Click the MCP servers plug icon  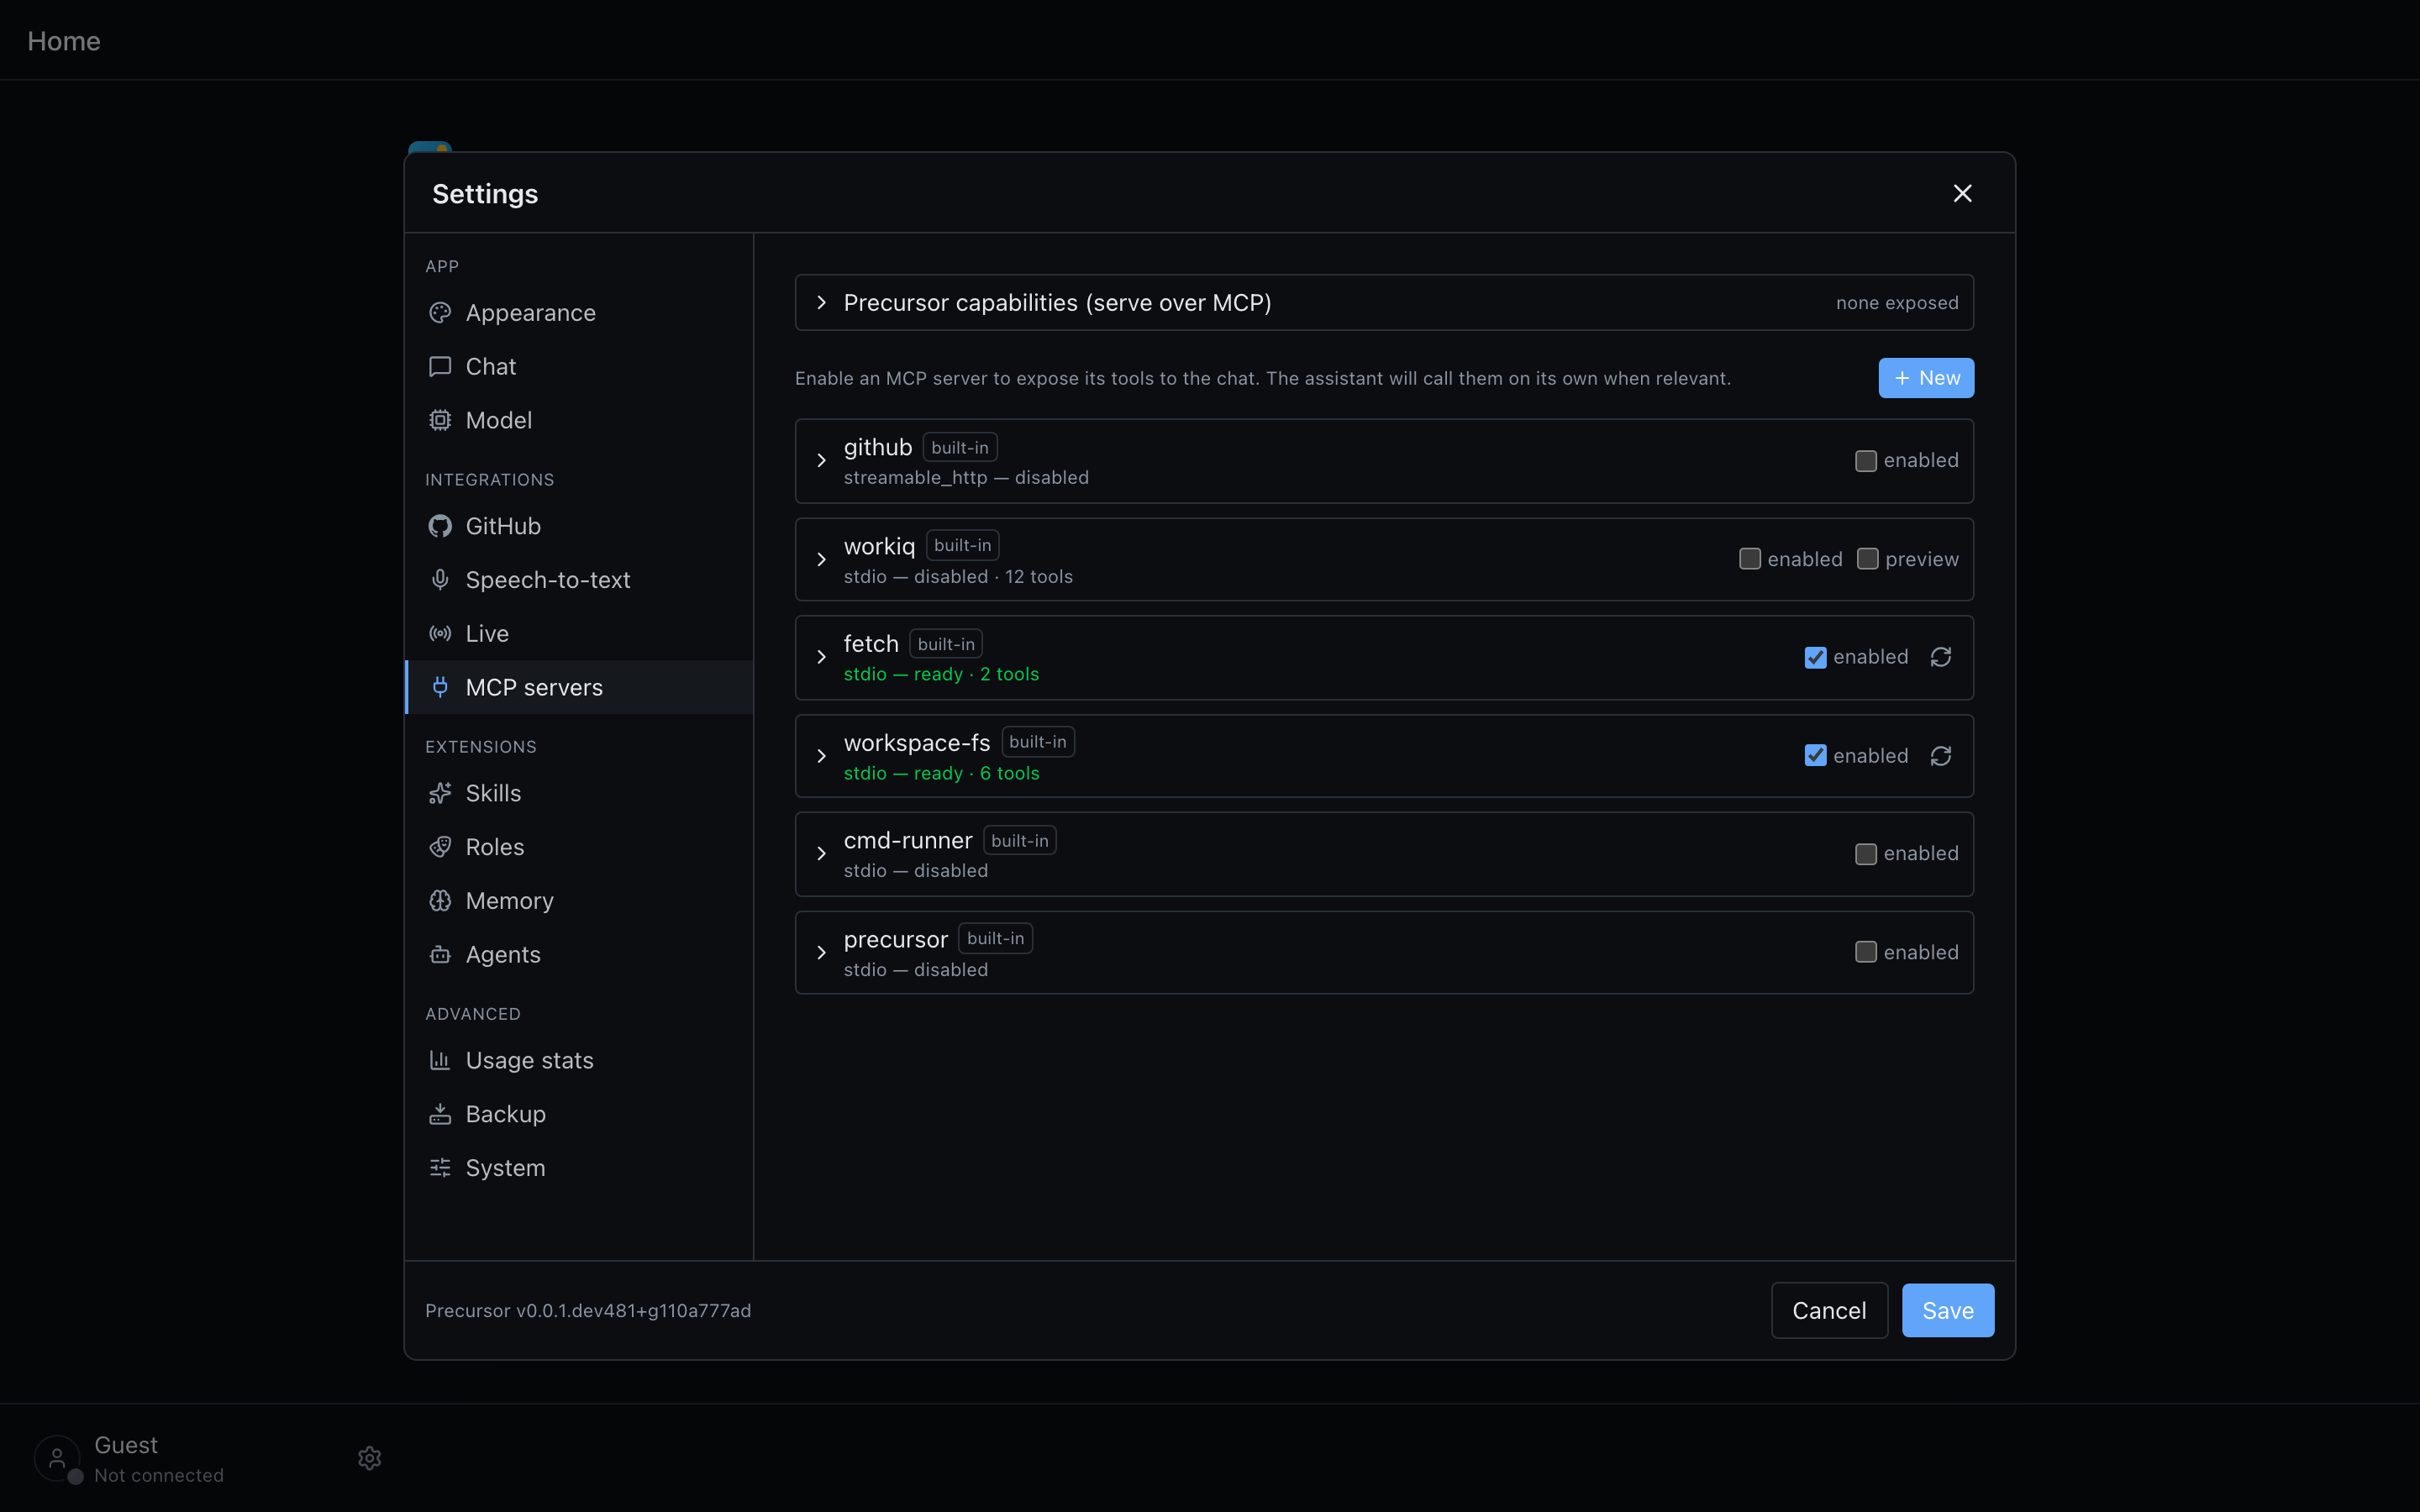point(440,687)
